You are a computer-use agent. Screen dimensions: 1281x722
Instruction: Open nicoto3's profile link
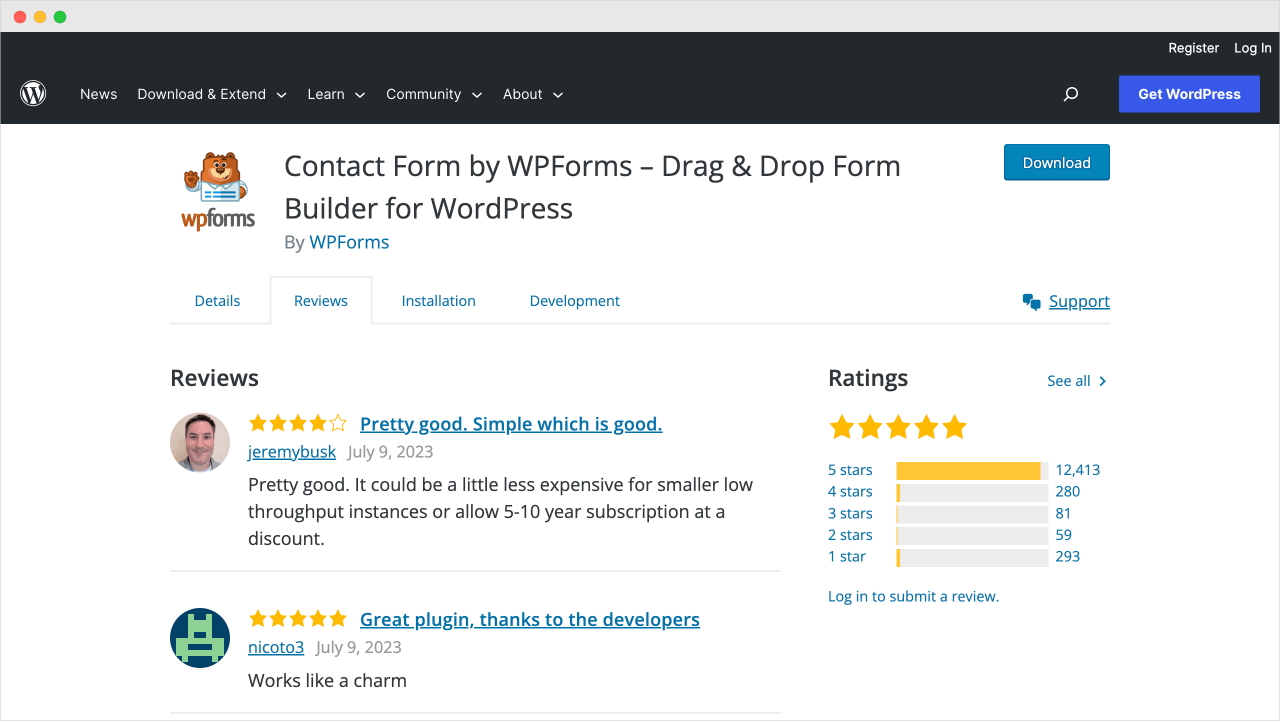click(276, 647)
